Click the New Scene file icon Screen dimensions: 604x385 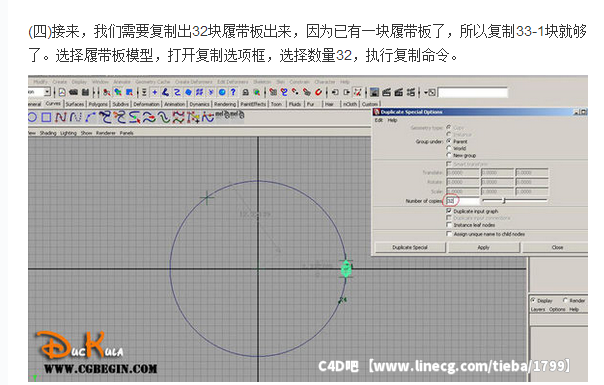tap(62, 92)
